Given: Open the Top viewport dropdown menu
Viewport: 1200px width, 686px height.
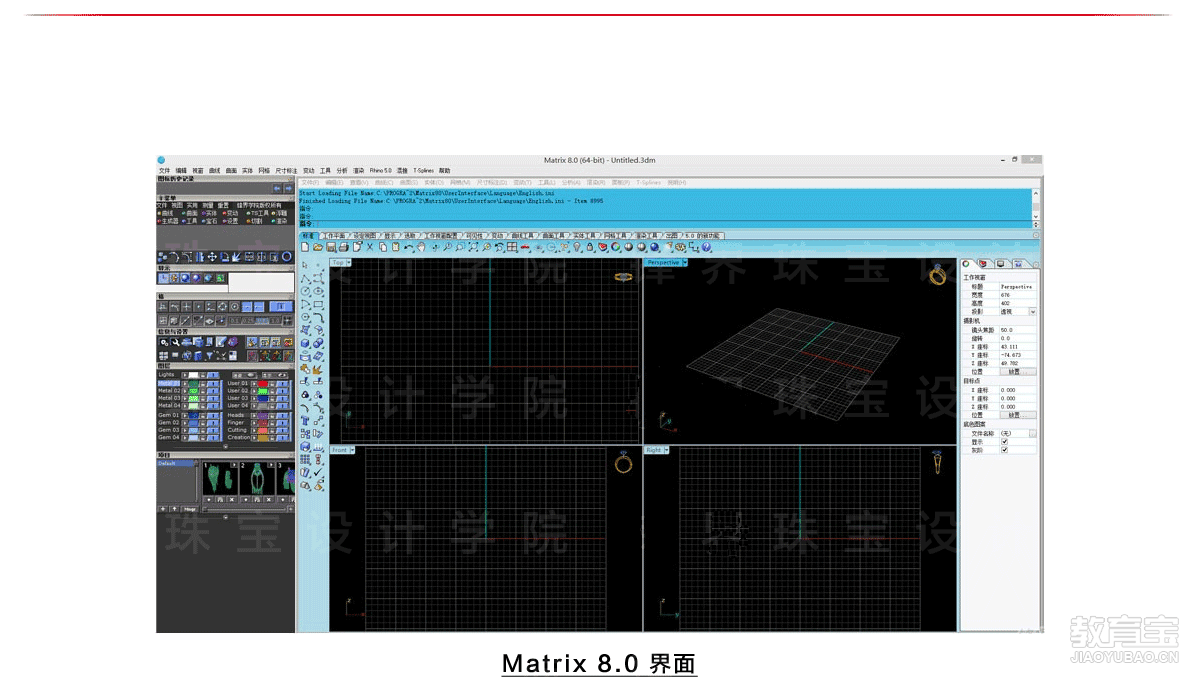Looking at the screenshot, I should point(350,263).
